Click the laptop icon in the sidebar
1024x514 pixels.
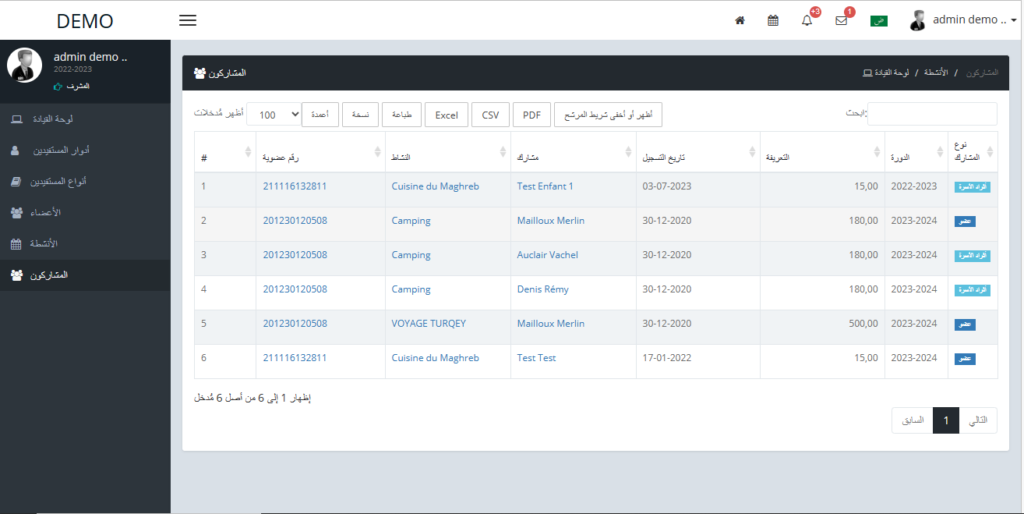click(17, 120)
